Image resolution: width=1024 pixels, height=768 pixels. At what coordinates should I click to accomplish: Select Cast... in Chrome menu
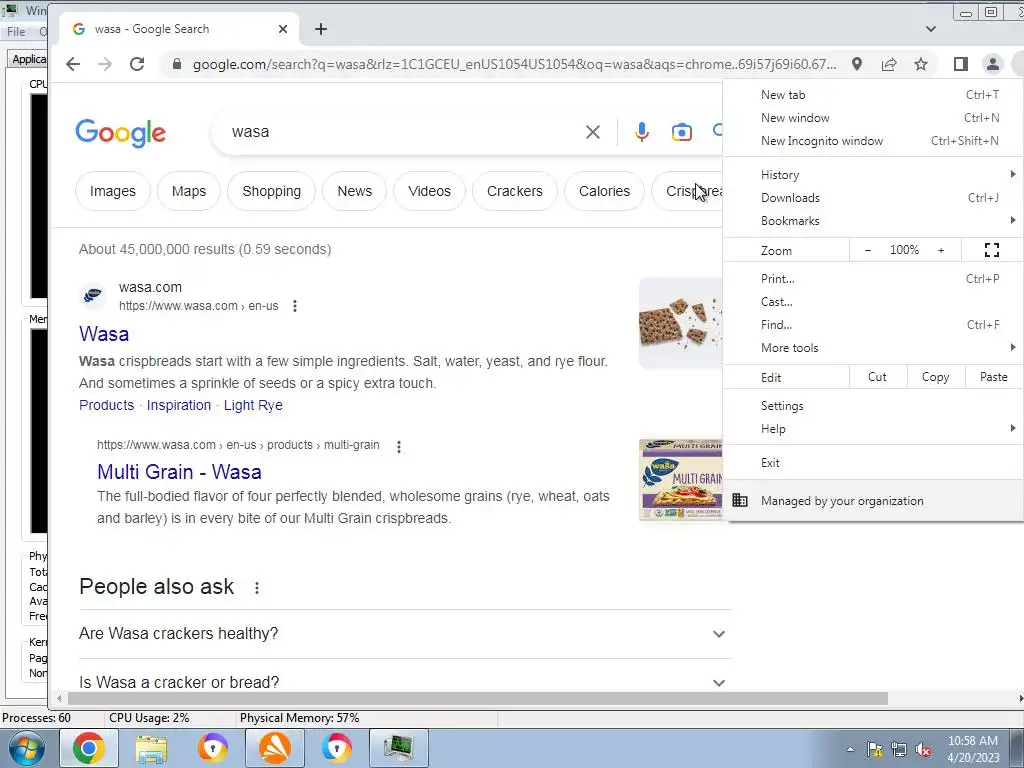click(x=874, y=302)
